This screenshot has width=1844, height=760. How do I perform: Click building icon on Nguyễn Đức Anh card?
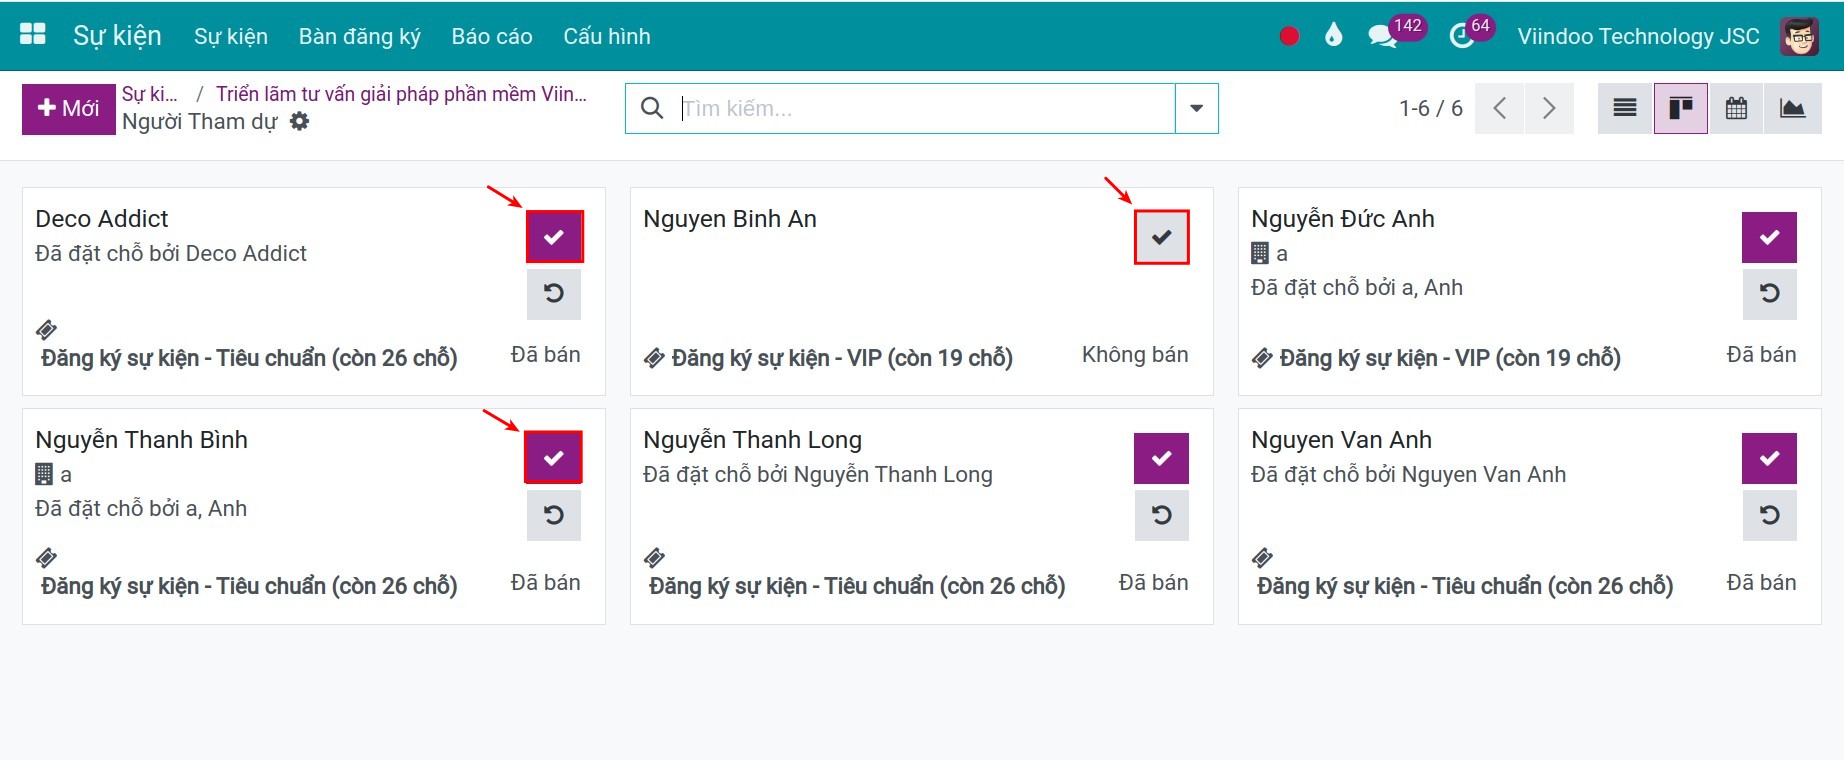(1260, 253)
